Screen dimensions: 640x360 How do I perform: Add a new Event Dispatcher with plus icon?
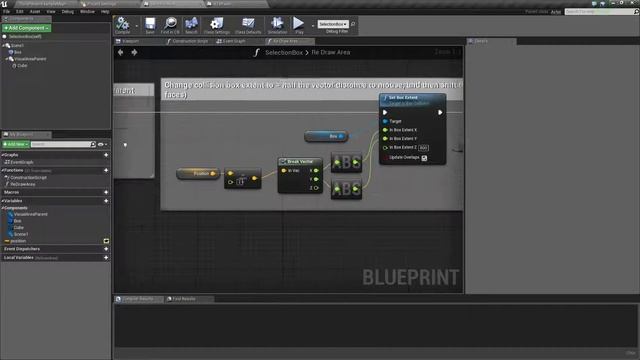pos(106,249)
